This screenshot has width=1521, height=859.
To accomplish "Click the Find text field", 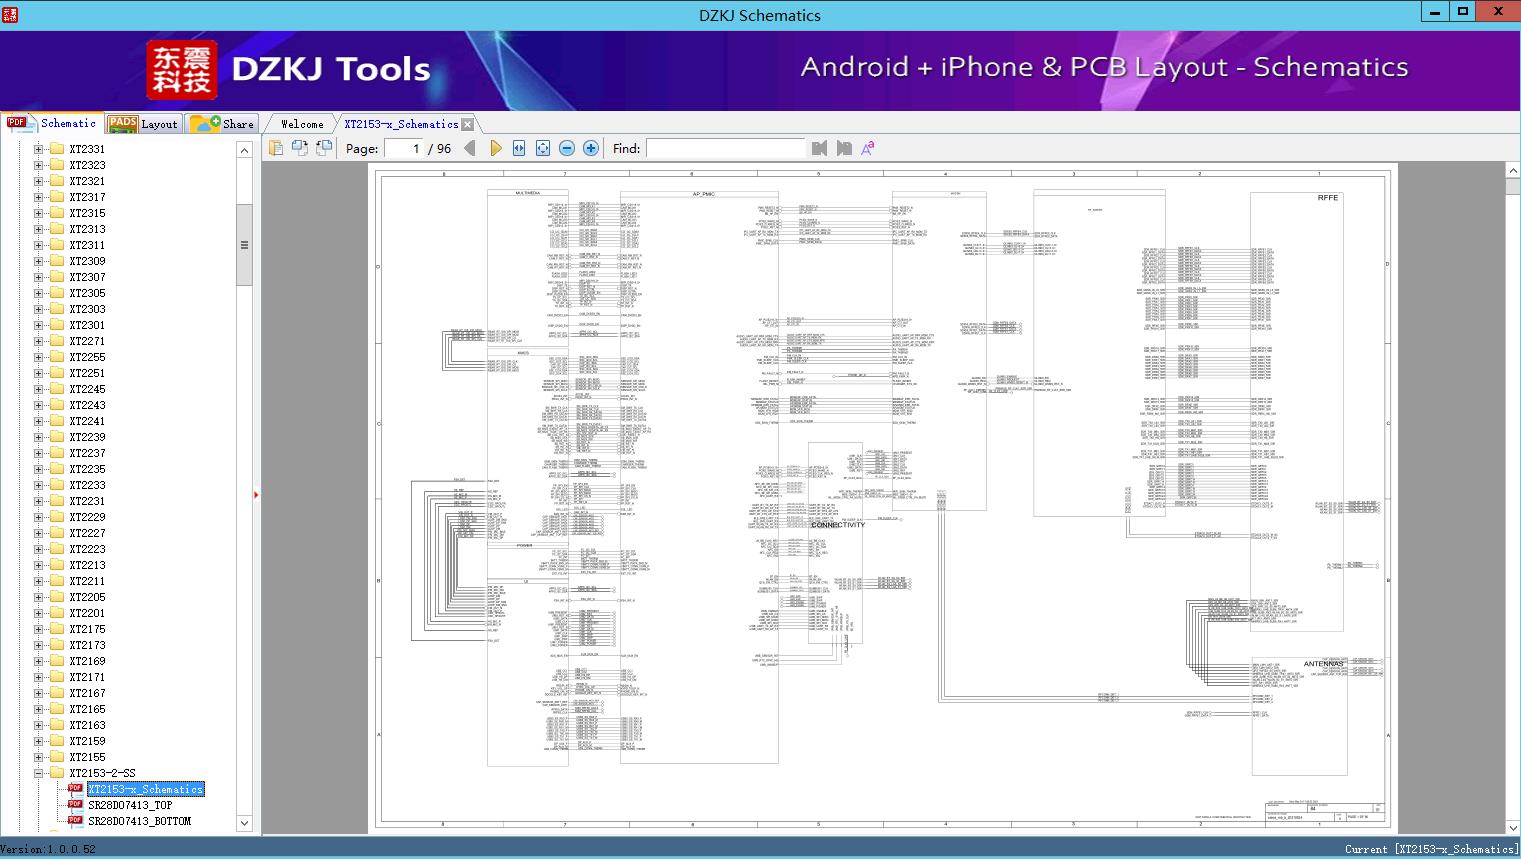I will coord(725,148).
